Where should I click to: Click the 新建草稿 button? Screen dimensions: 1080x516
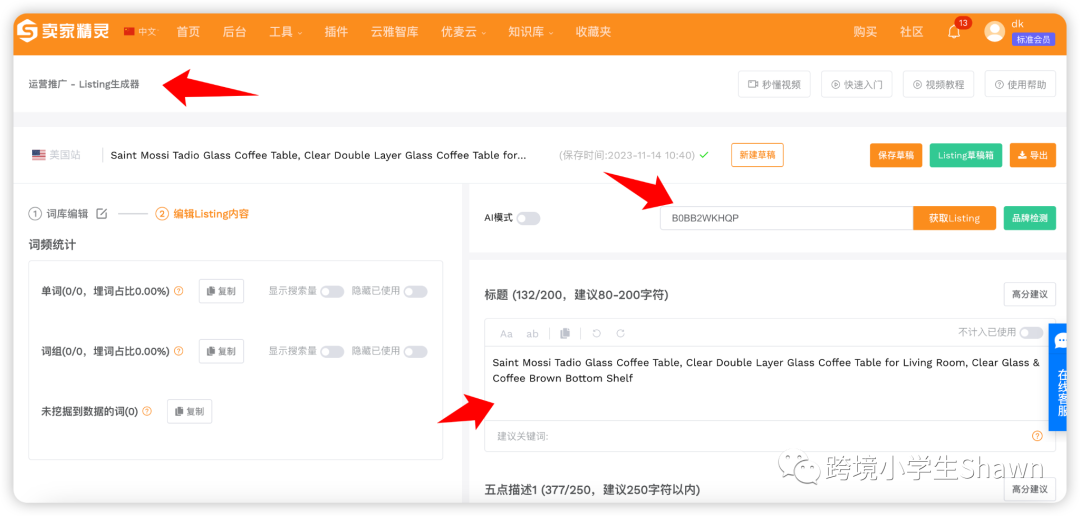pyautogui.click(x=757, y=155)
